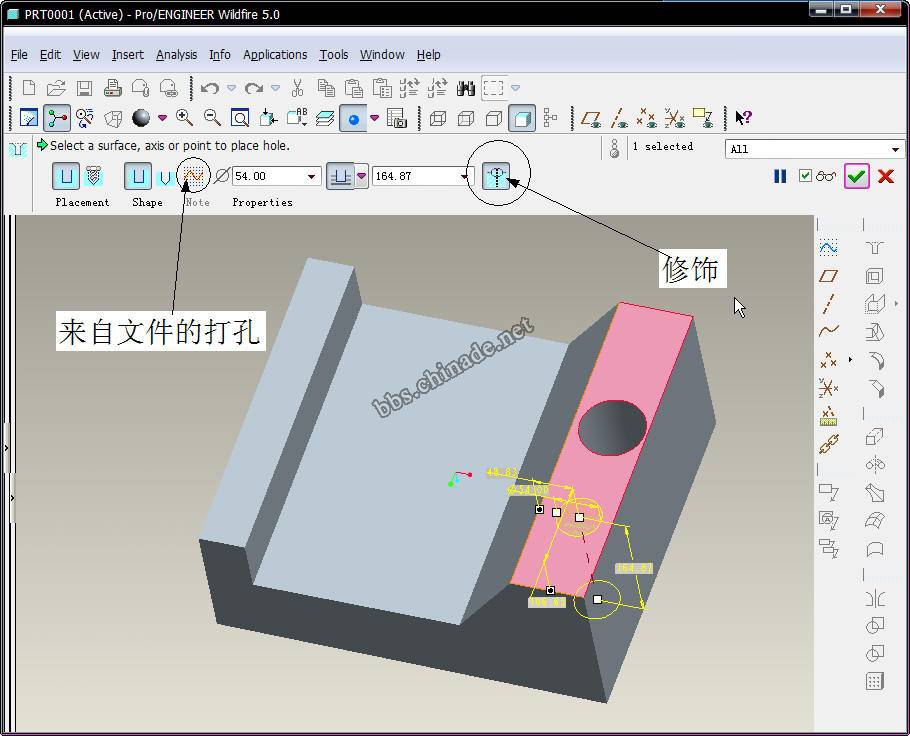
Task: Click the Save file icon
Action: (85, 88)
